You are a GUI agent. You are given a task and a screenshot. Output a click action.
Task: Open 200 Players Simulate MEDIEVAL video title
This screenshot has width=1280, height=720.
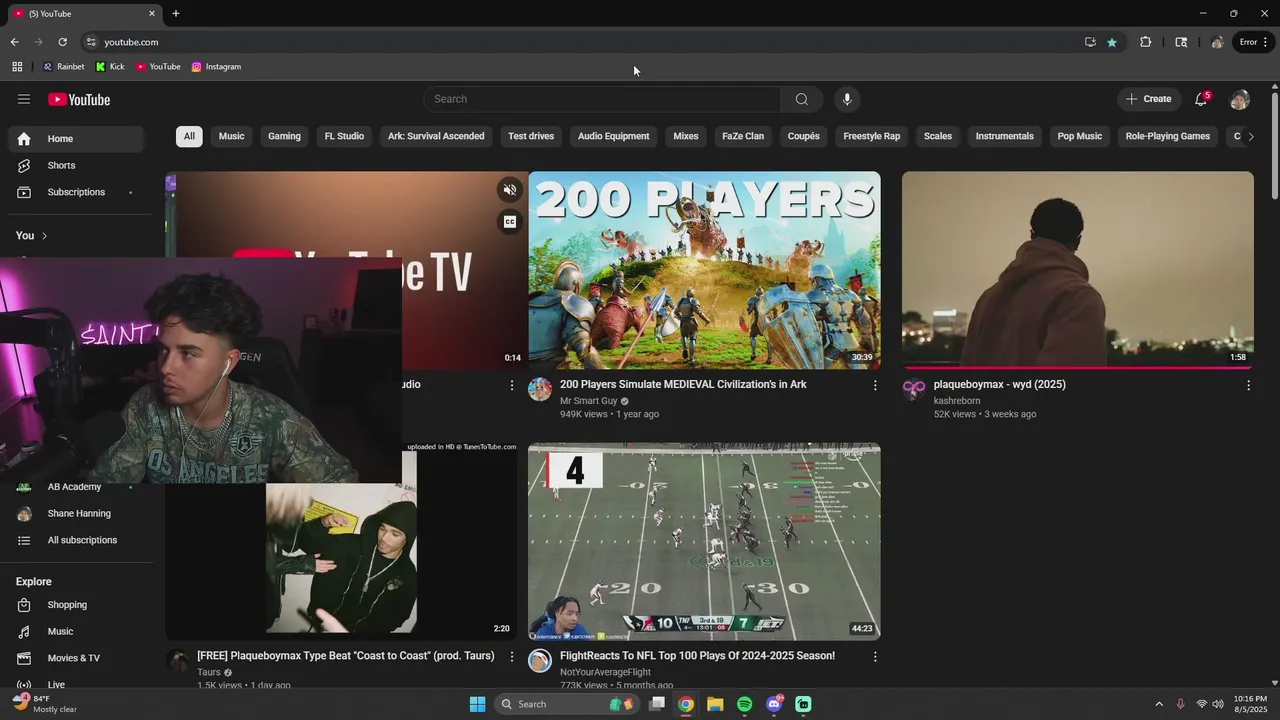(683, 385)
